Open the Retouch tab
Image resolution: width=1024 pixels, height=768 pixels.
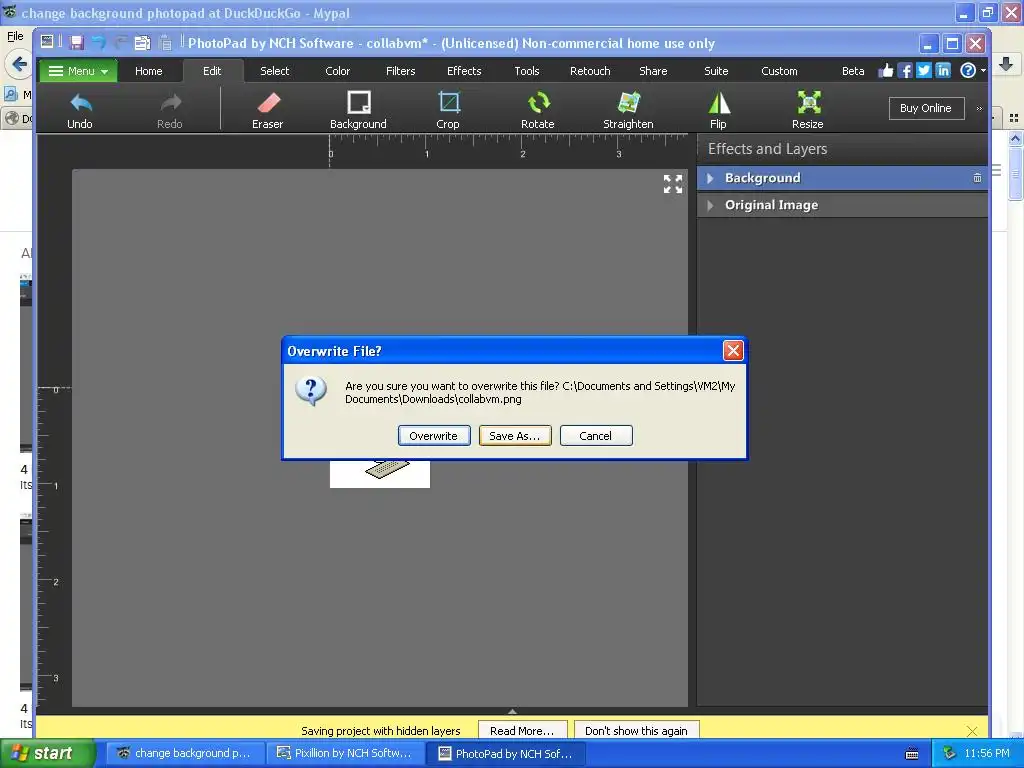(x=590, y=71)
